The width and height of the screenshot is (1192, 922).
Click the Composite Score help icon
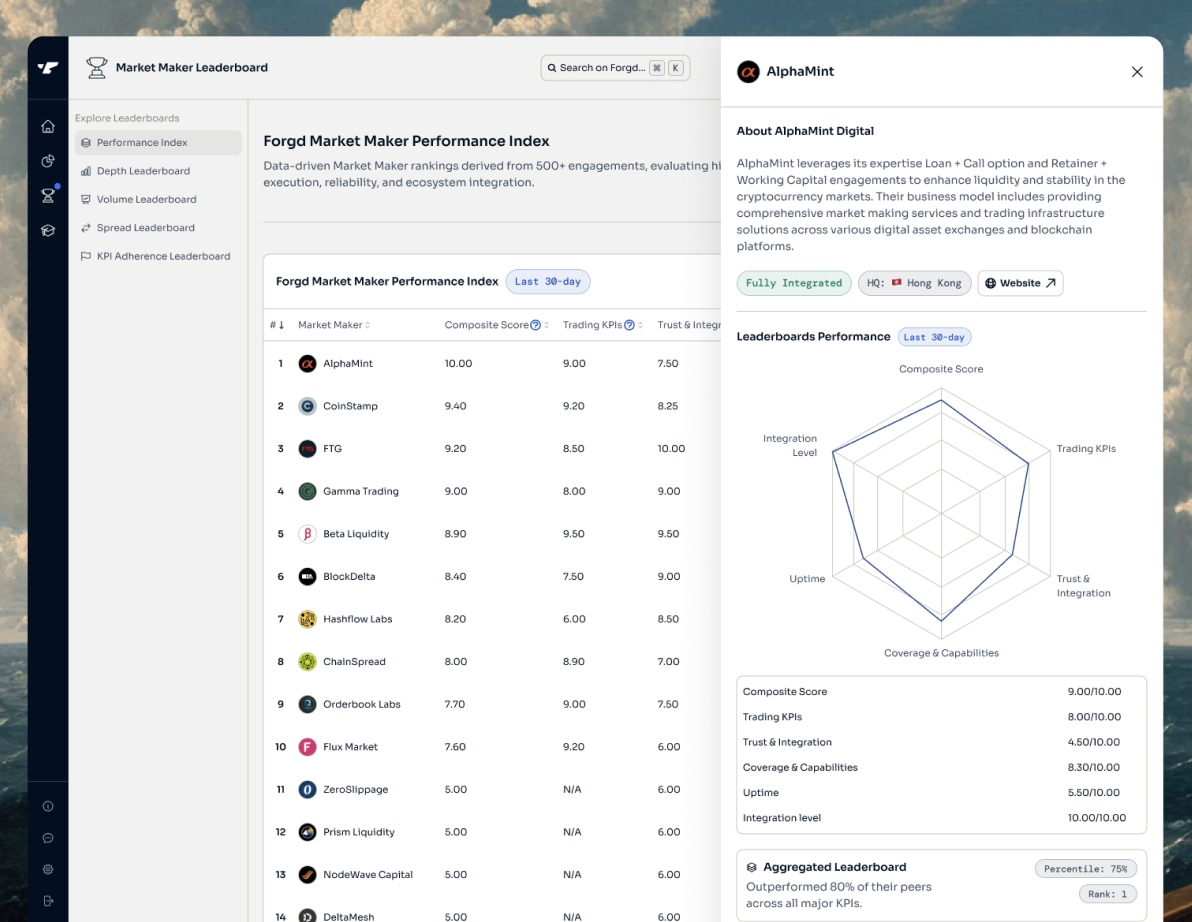(x=535, y=325)
